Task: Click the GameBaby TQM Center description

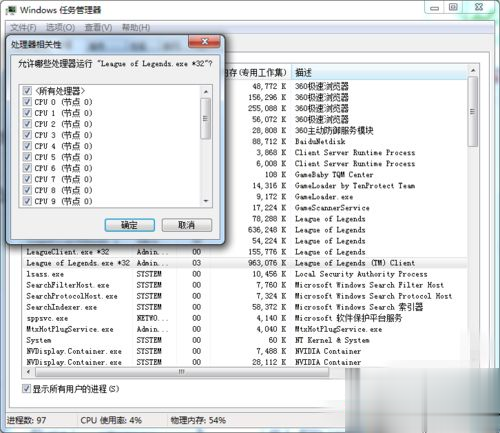Action: (x=334, y=174)
